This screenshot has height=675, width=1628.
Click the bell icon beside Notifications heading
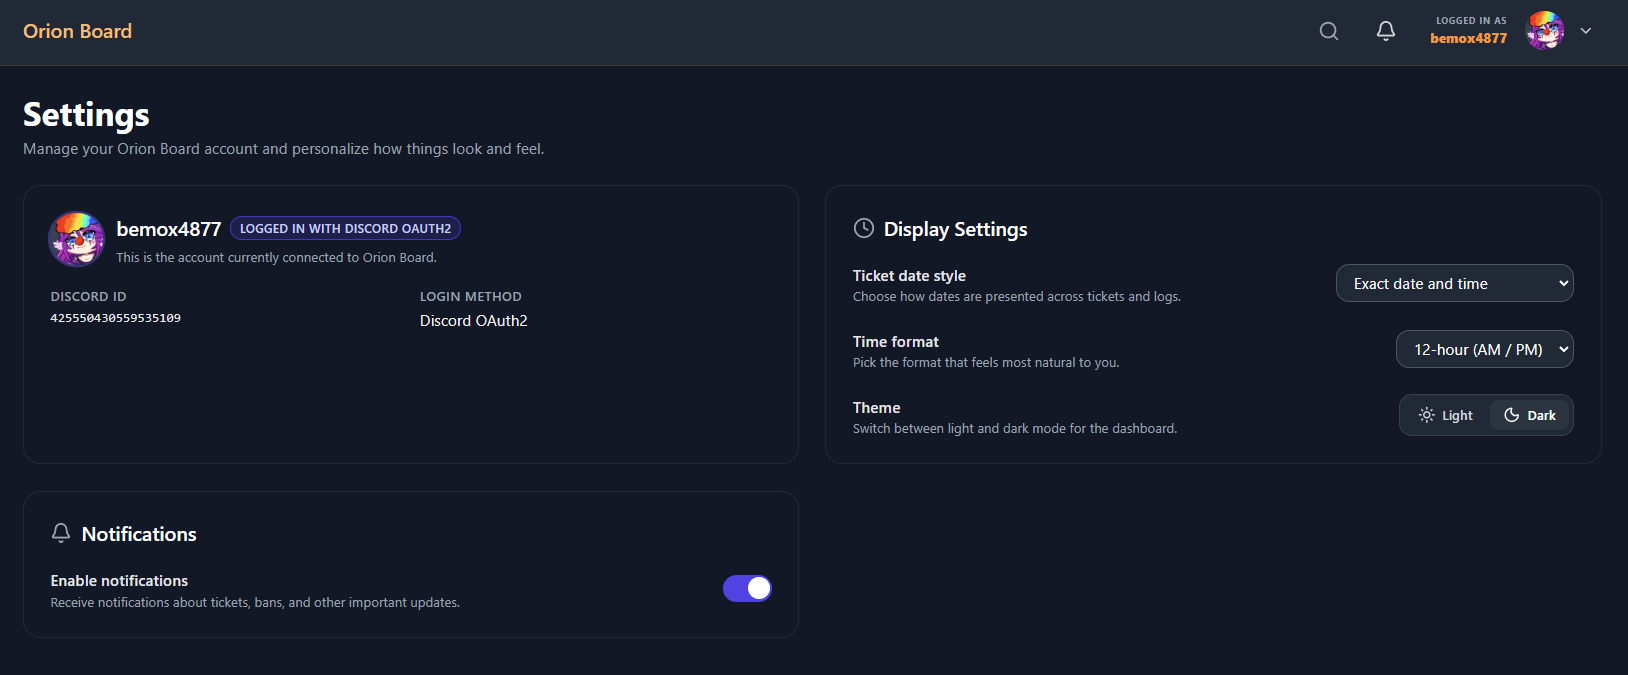(x=61, y=533)
